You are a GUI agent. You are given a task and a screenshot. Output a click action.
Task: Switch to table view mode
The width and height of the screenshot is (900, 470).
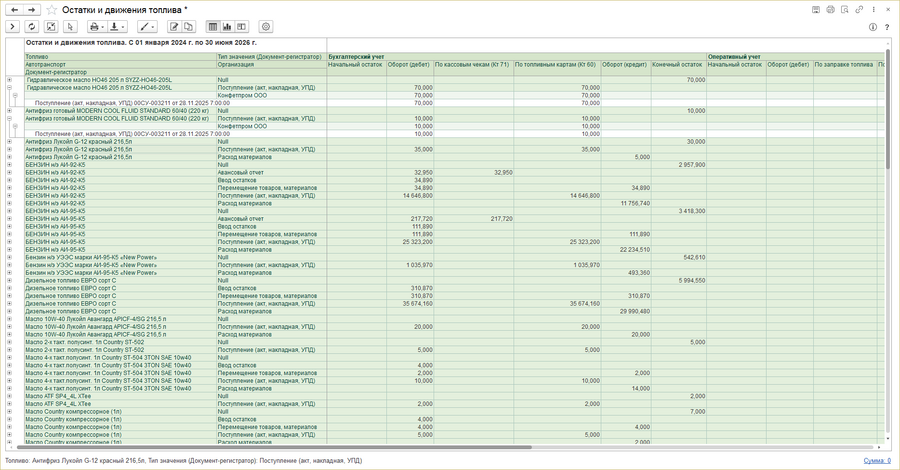click(213, 26)
